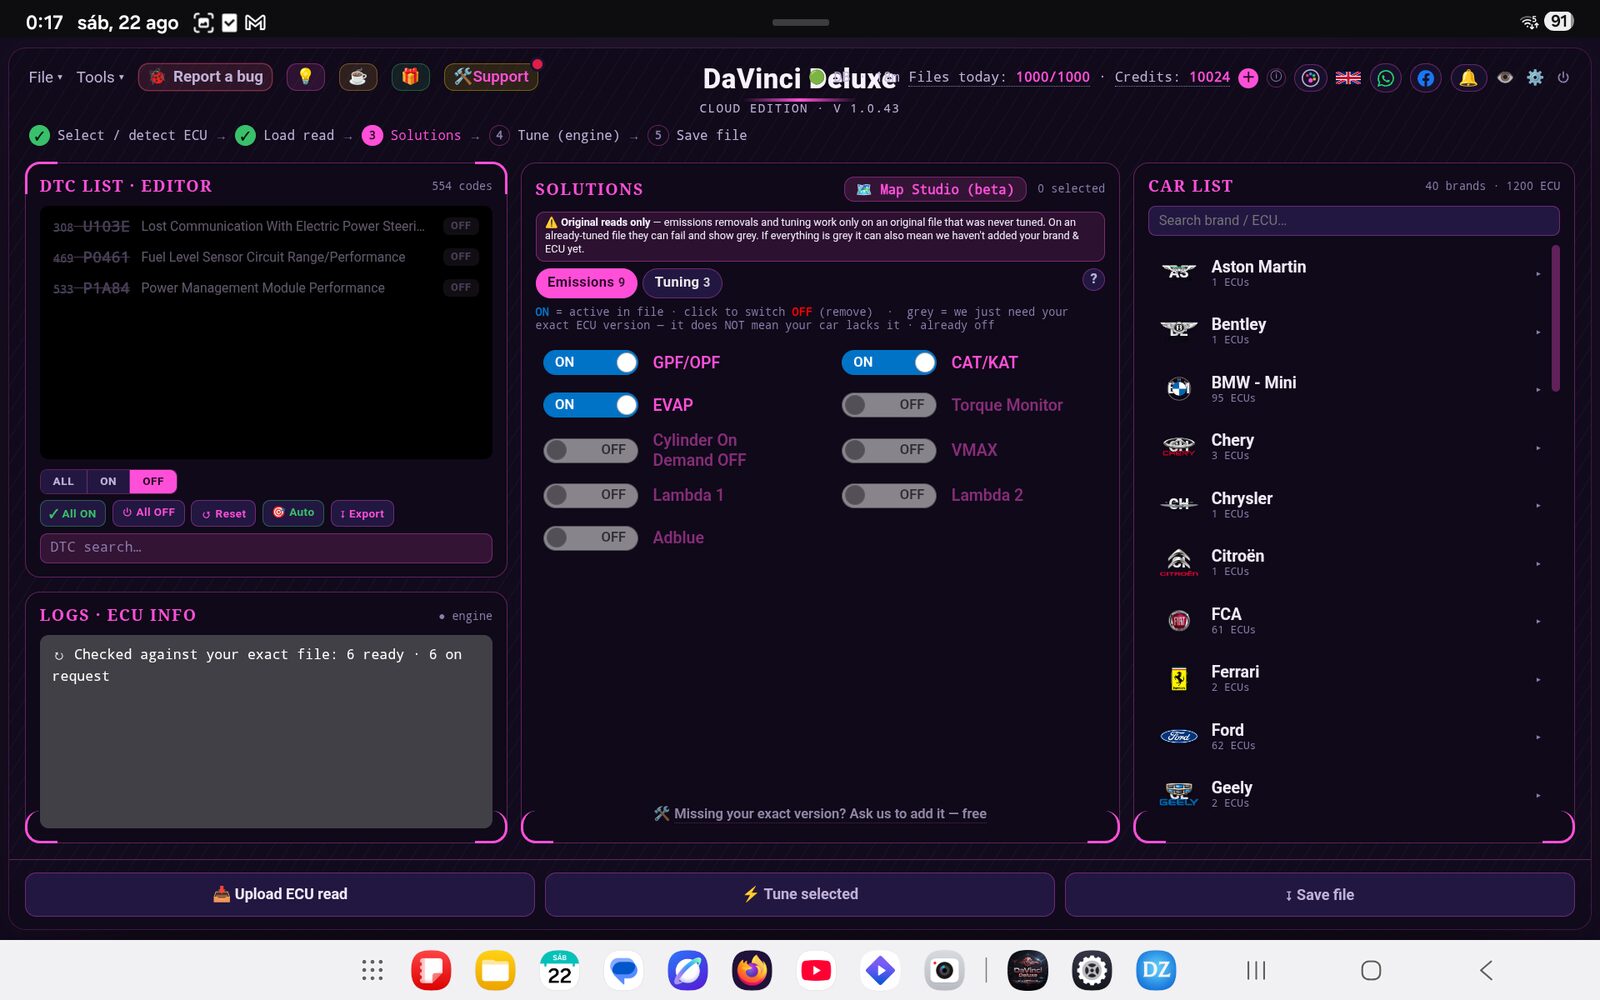Open the app drawer grid icon
This screenshot has width=1600, height=1000.
[372, 970]
